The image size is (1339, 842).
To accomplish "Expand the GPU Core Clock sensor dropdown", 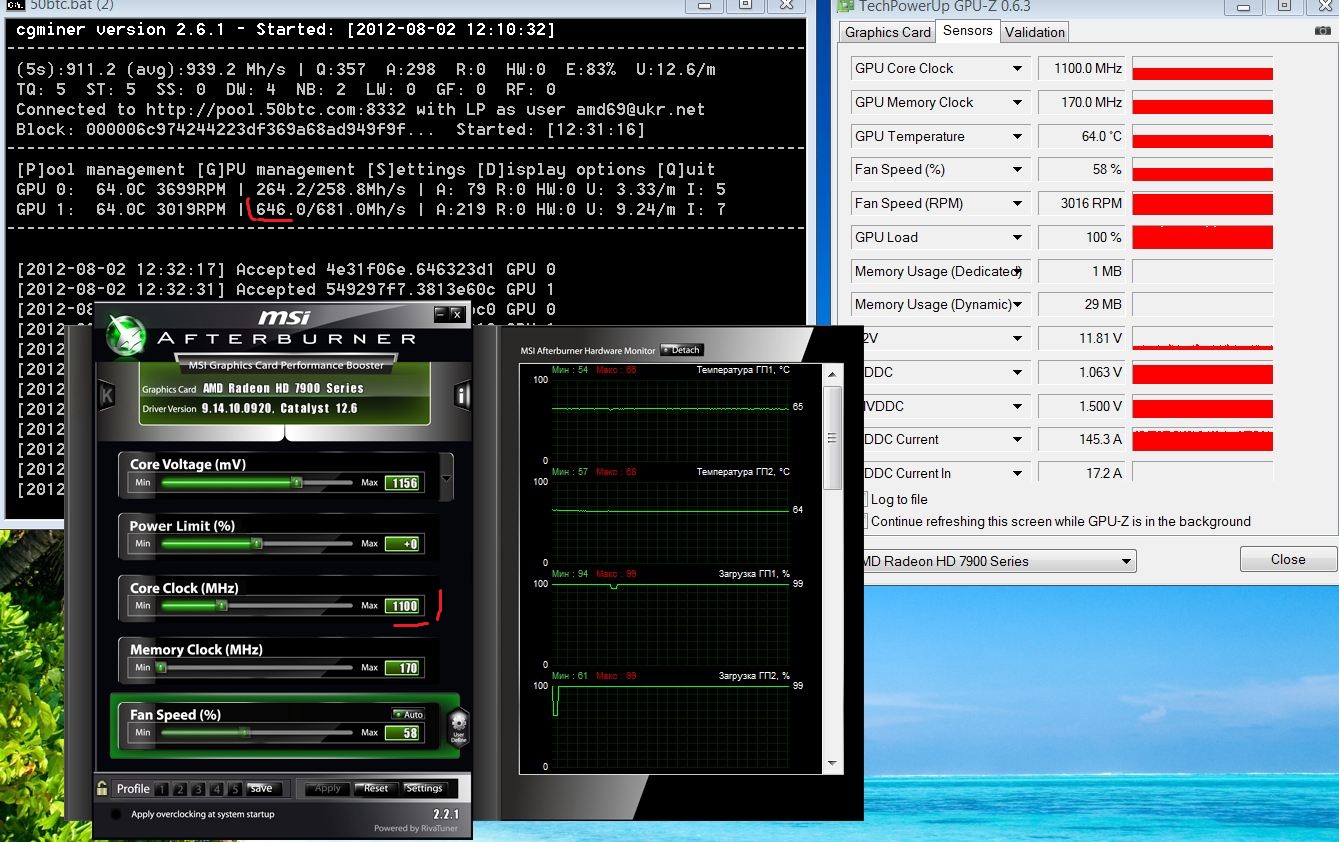I will coord(1017,69).
